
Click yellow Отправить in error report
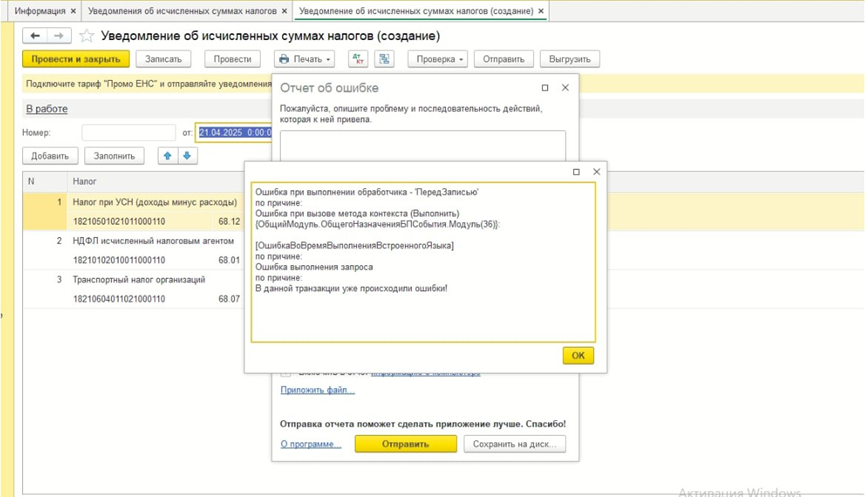tap(405, 444)
